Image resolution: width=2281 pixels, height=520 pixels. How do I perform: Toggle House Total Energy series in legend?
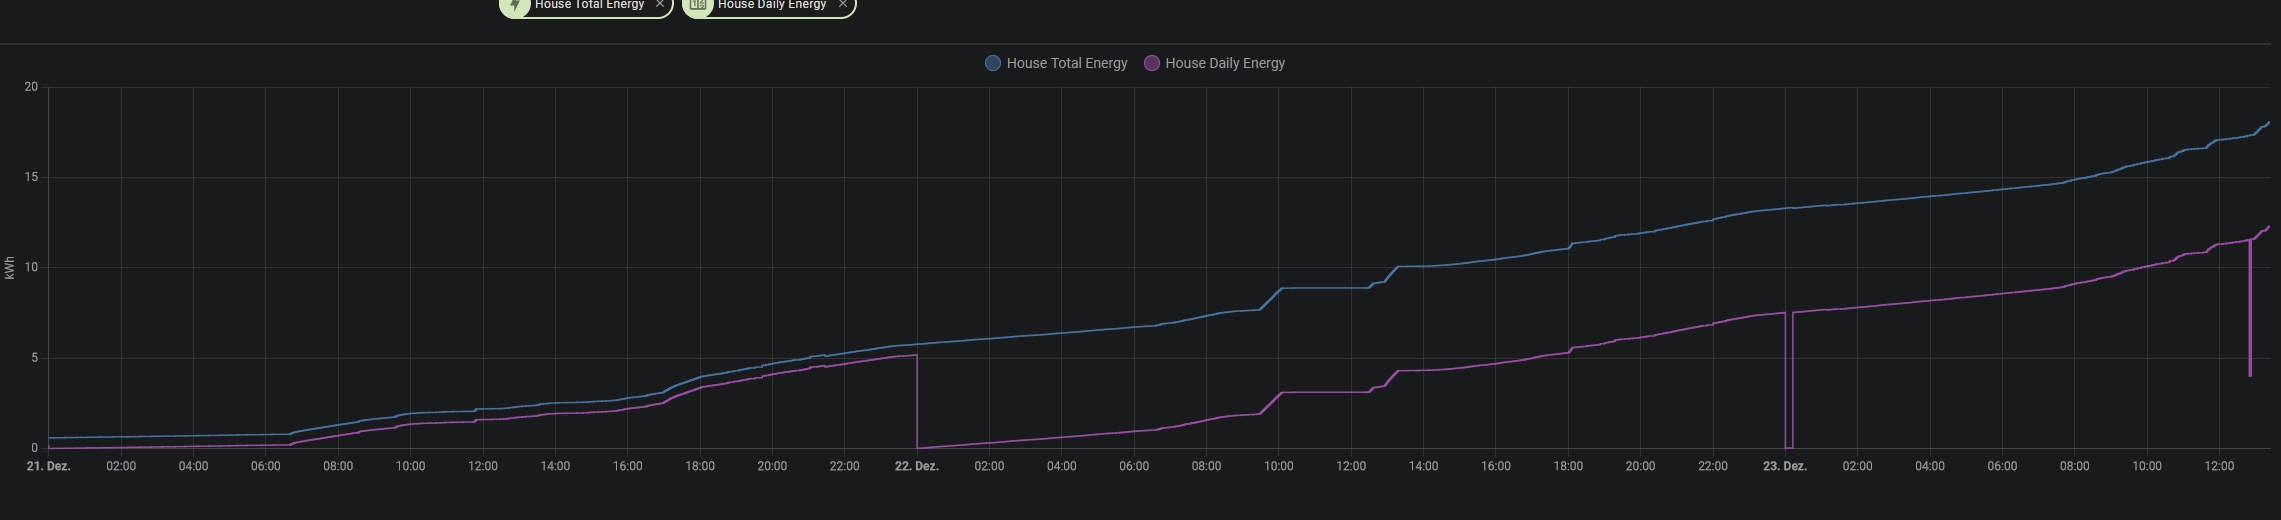pyautogui.click(x=1066, y=63)
